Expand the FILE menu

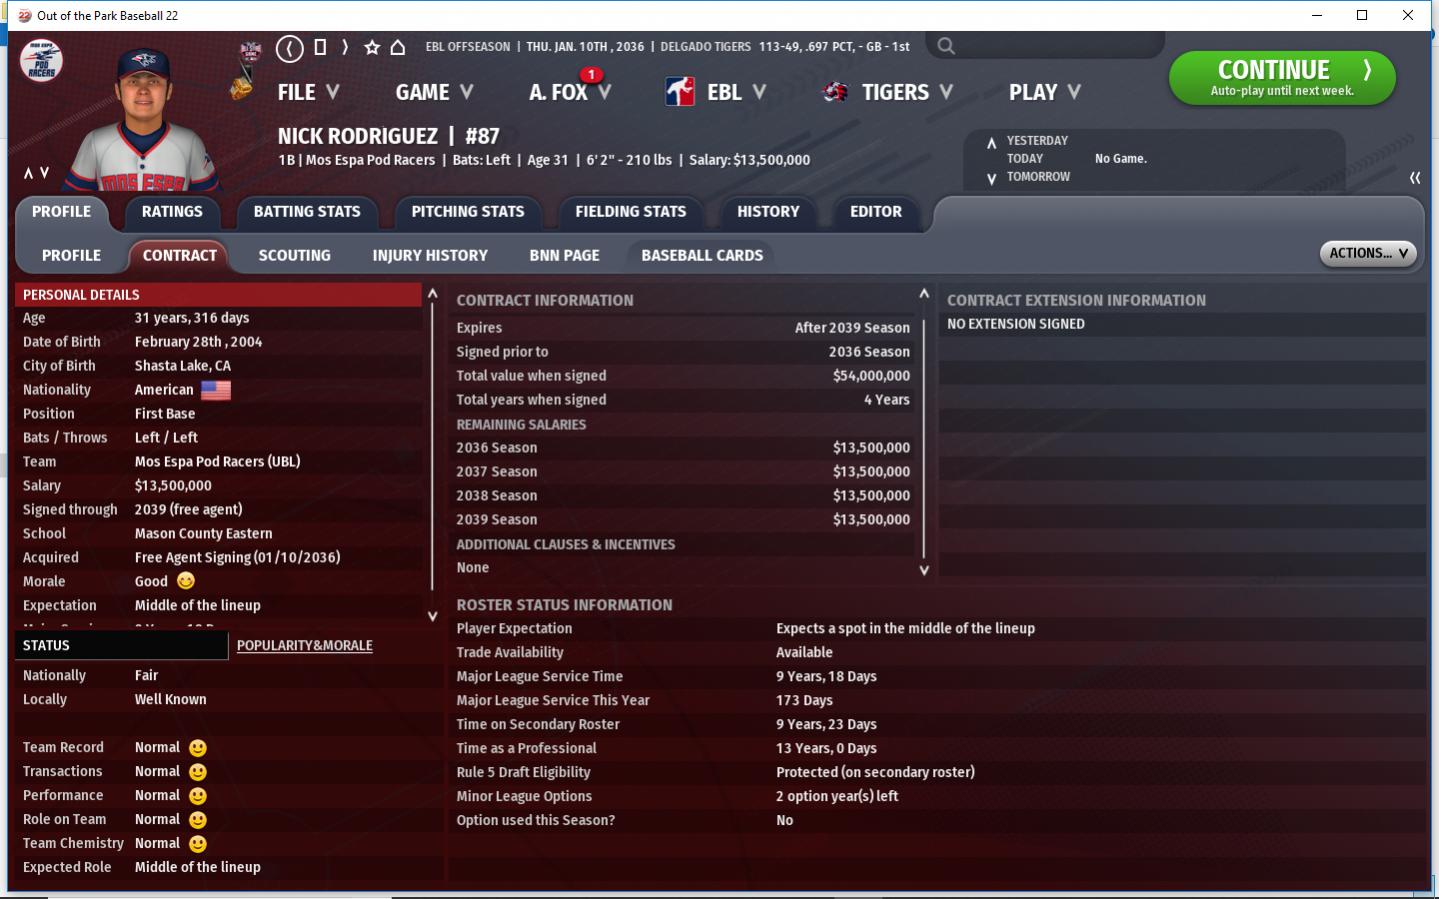308,92
